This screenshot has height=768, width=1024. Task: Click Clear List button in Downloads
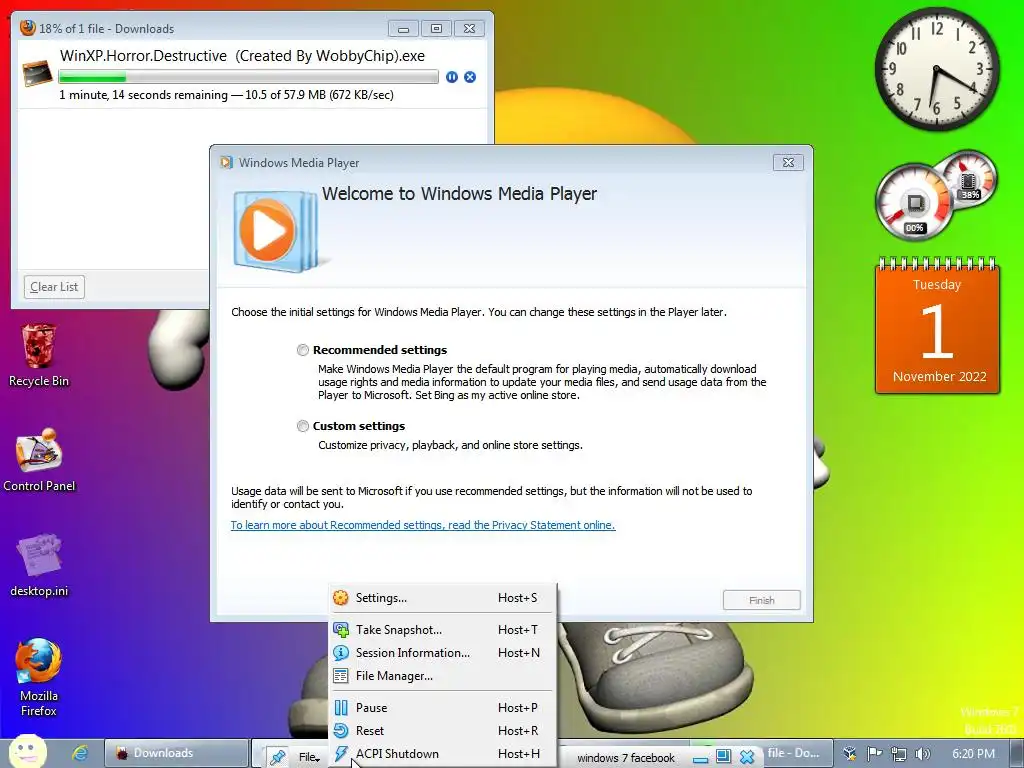tap(54, 287)
